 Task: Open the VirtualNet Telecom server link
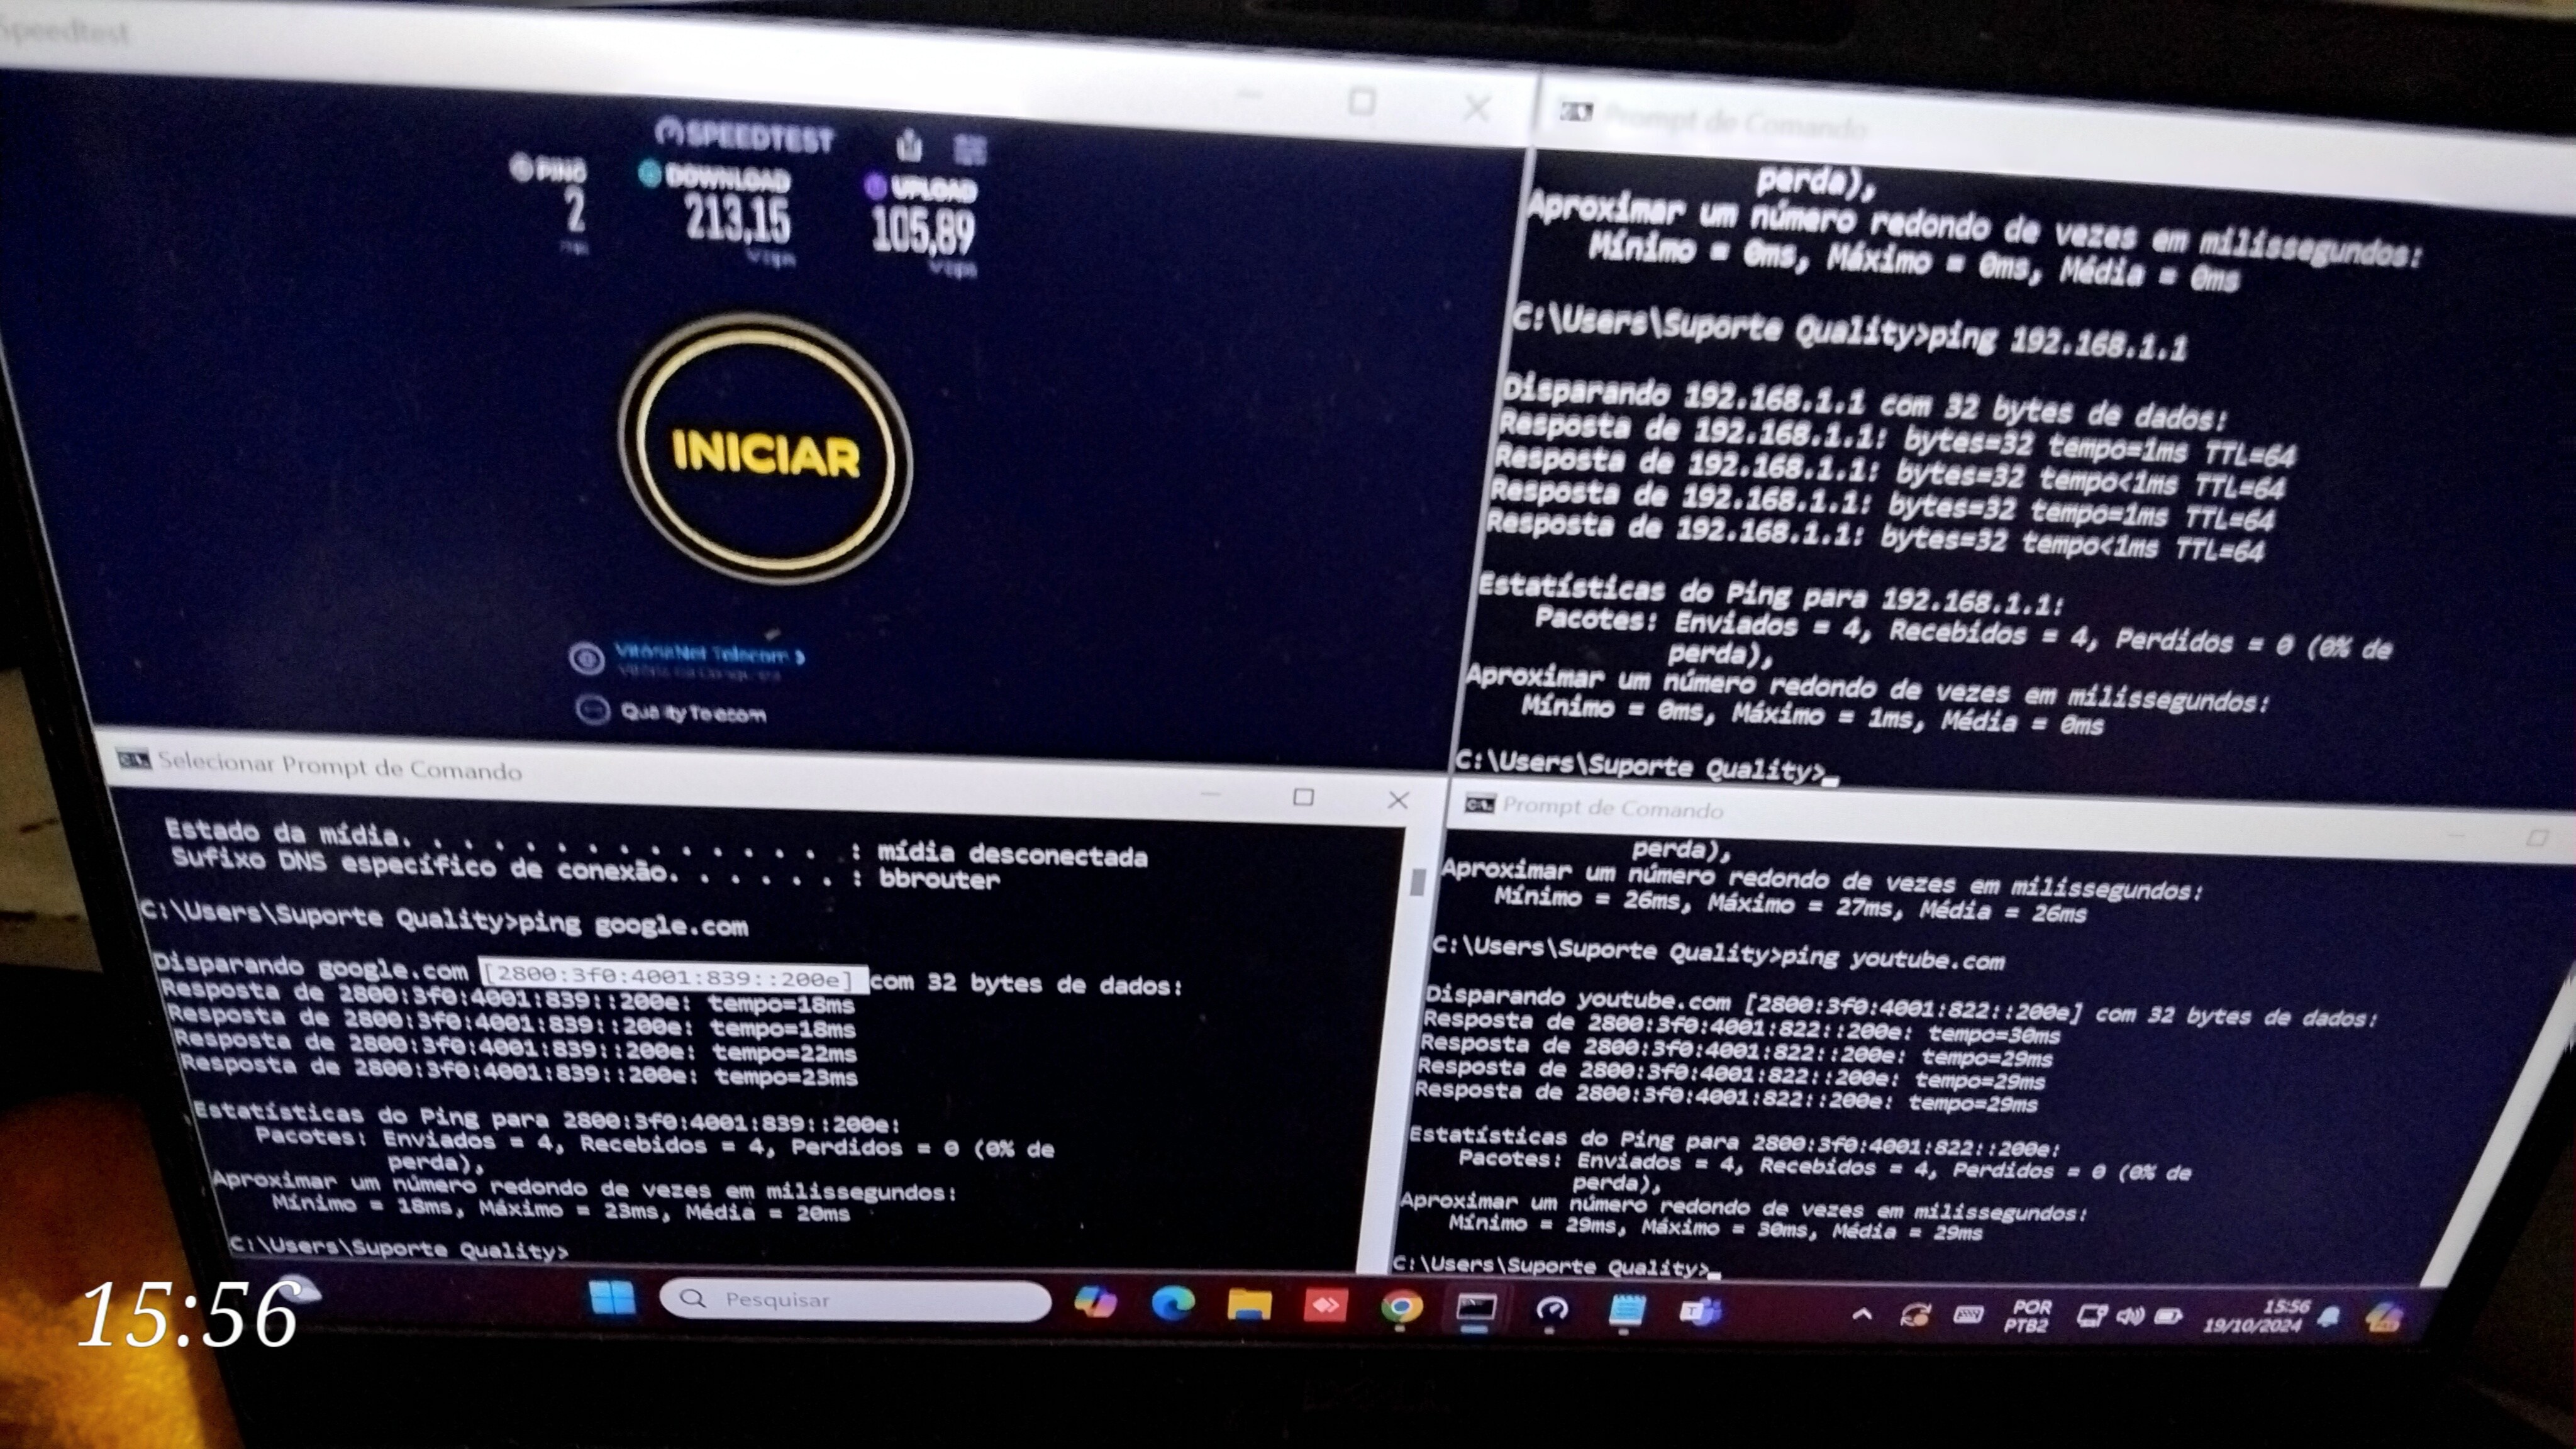(709, 655)
